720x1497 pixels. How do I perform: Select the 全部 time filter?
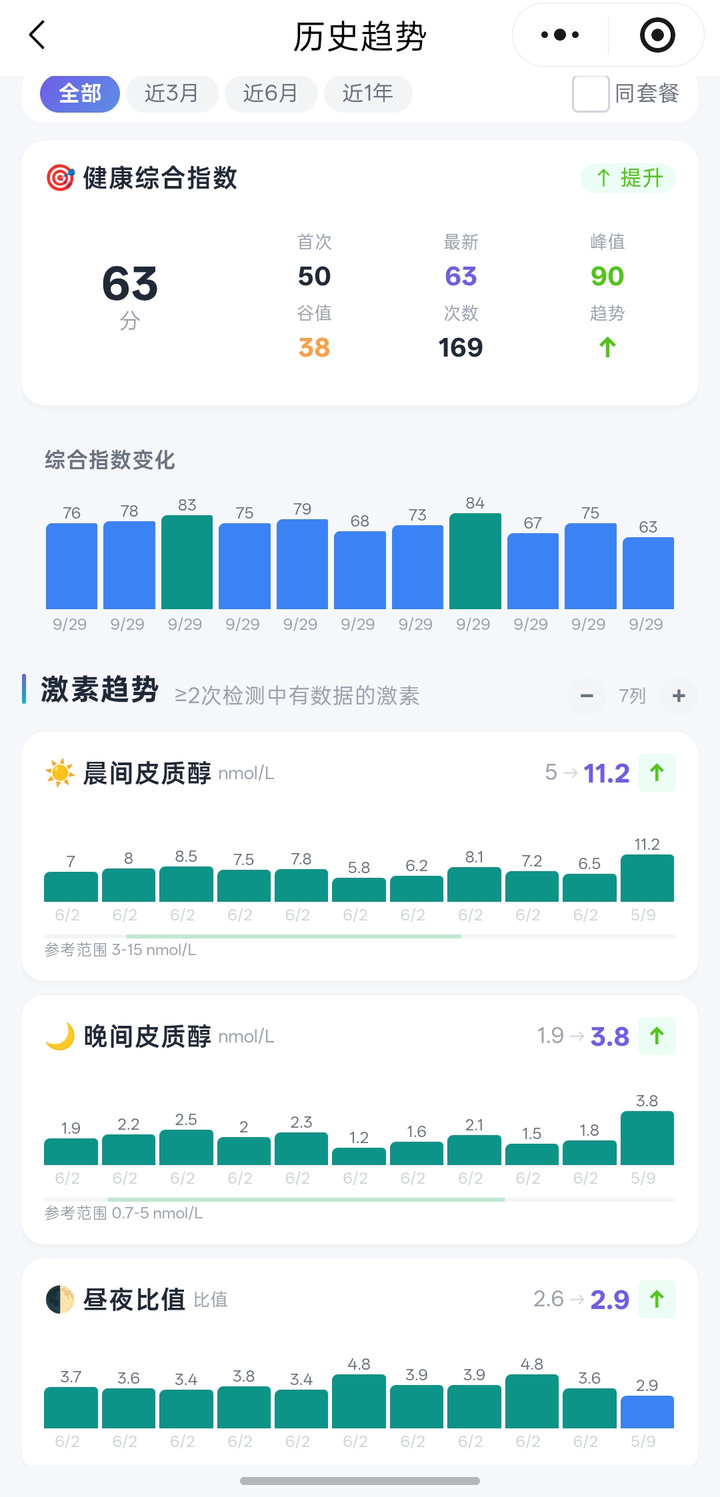tap(80, 94)
